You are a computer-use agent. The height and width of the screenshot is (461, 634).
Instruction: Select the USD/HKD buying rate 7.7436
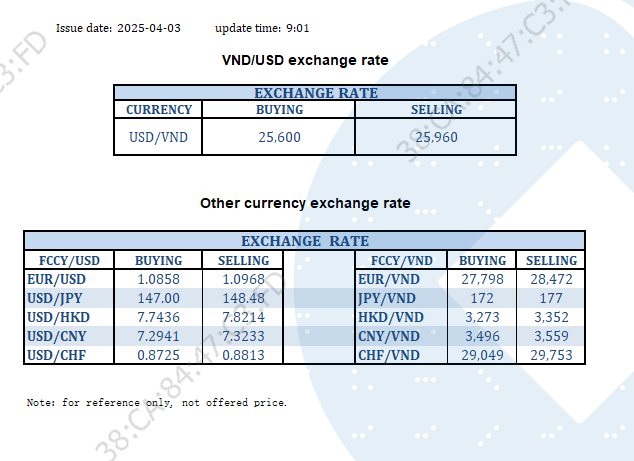click(158, 317)
